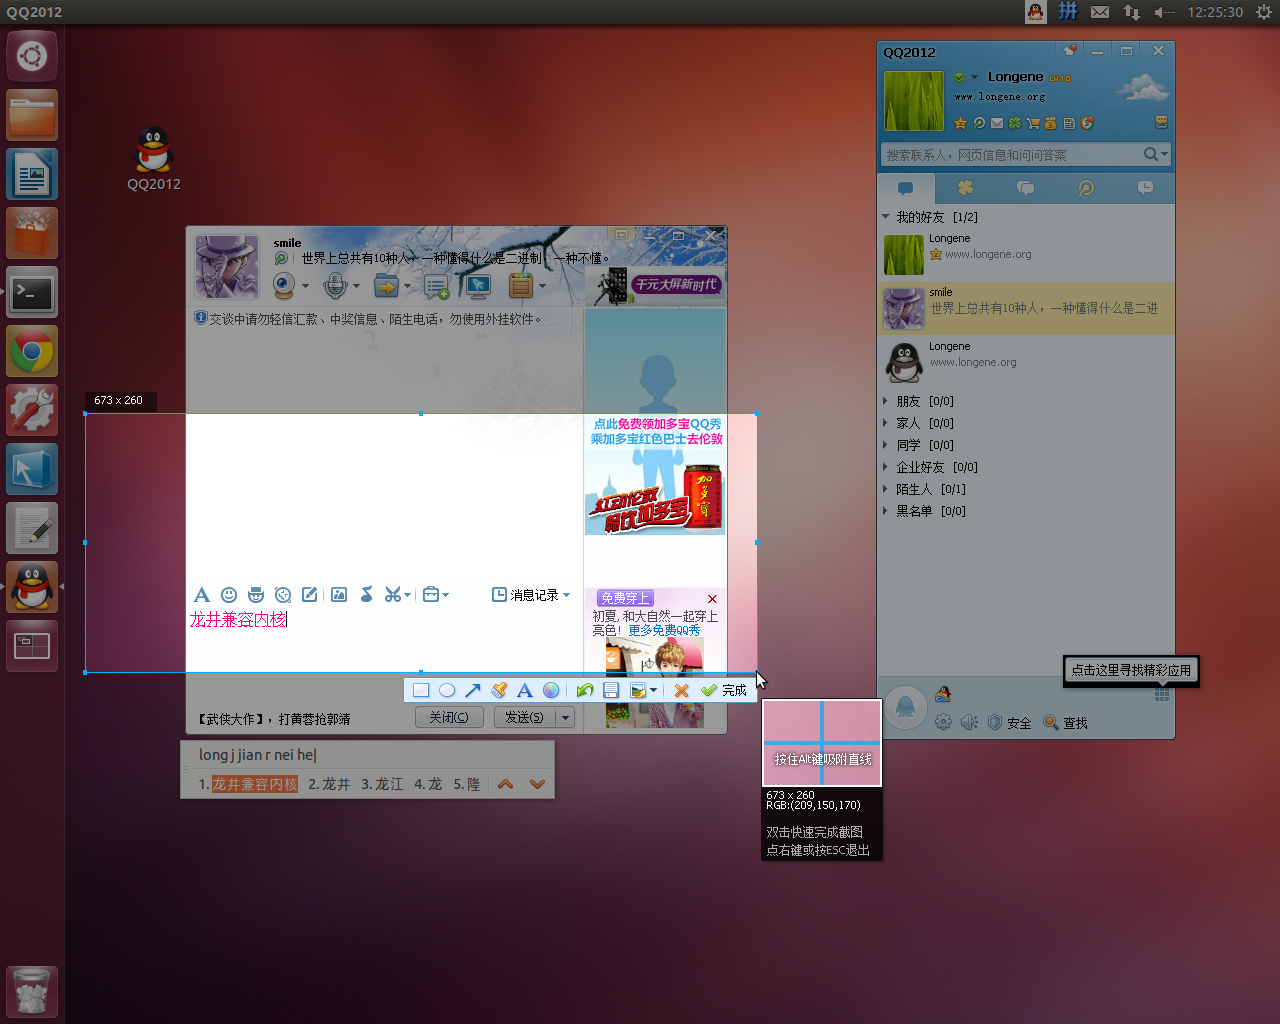Screen dimensions: 1280x1024
Task: Collapse the 我的好友 group
Action: (886, 217)
